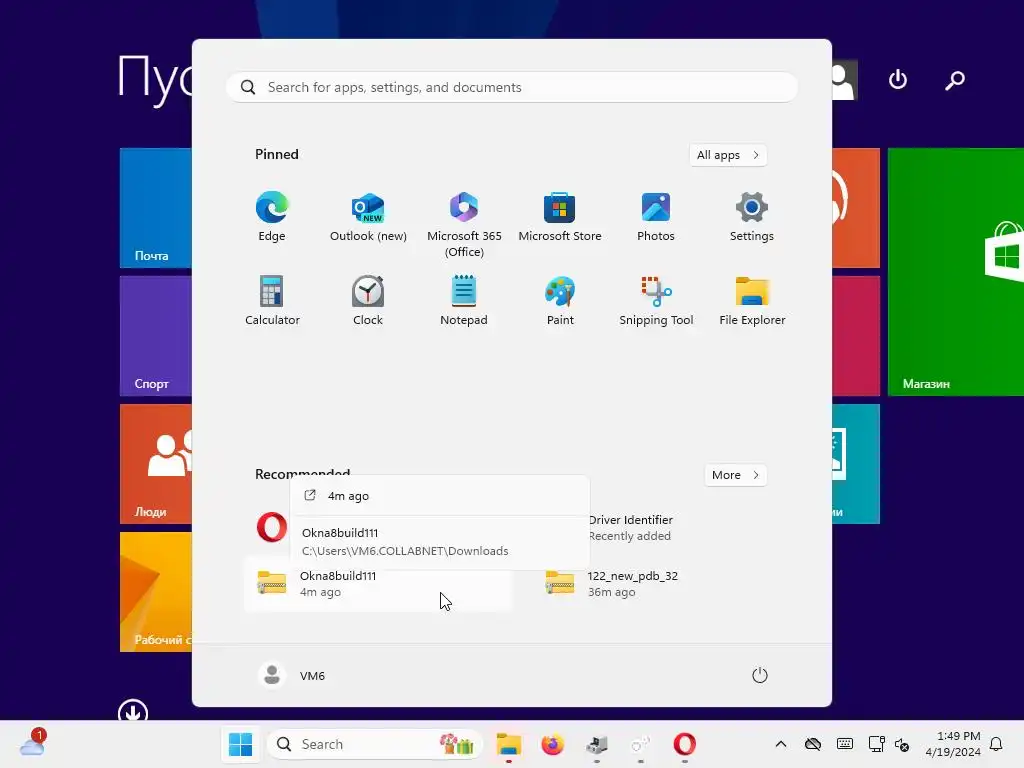Open the Edge pinned app
This screenshot has height=768, width=1024.
click(x=272, y=218)
